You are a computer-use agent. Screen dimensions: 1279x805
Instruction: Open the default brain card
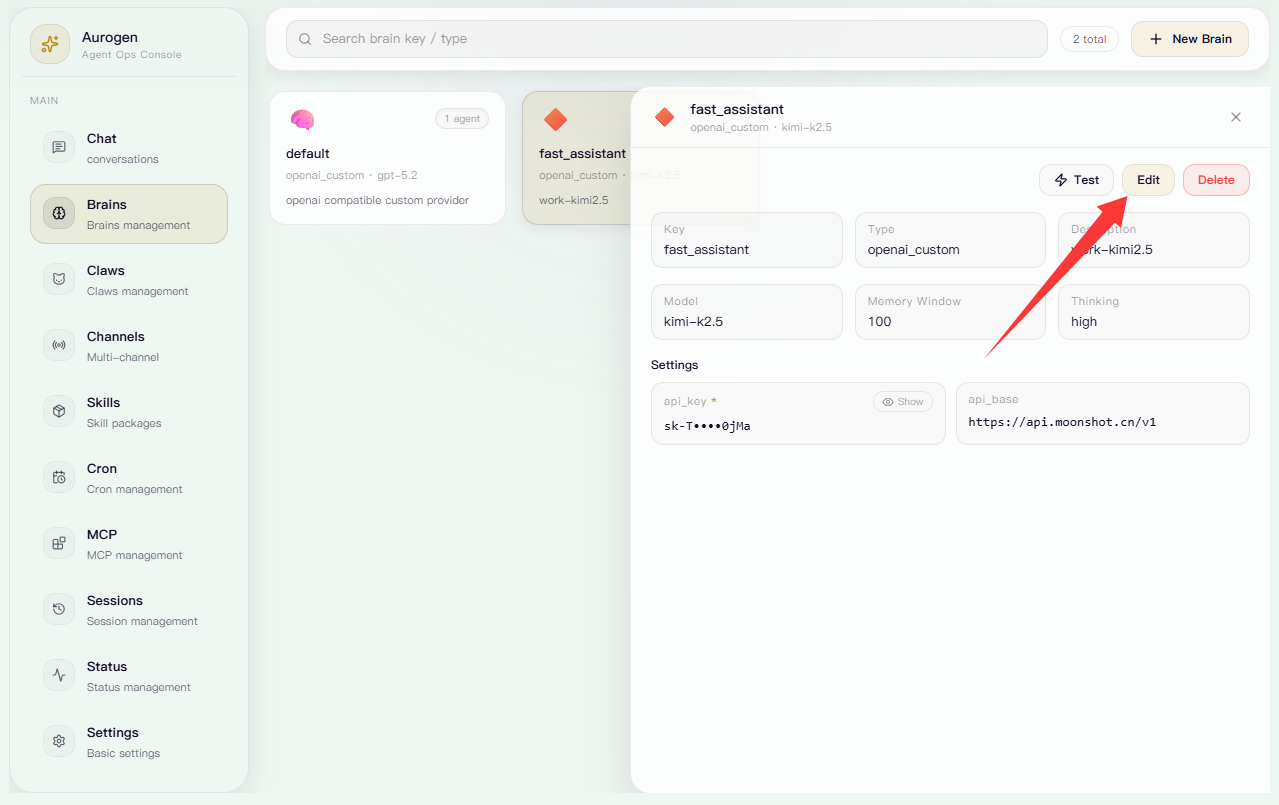pyautogui.click(x=388, y=158)
